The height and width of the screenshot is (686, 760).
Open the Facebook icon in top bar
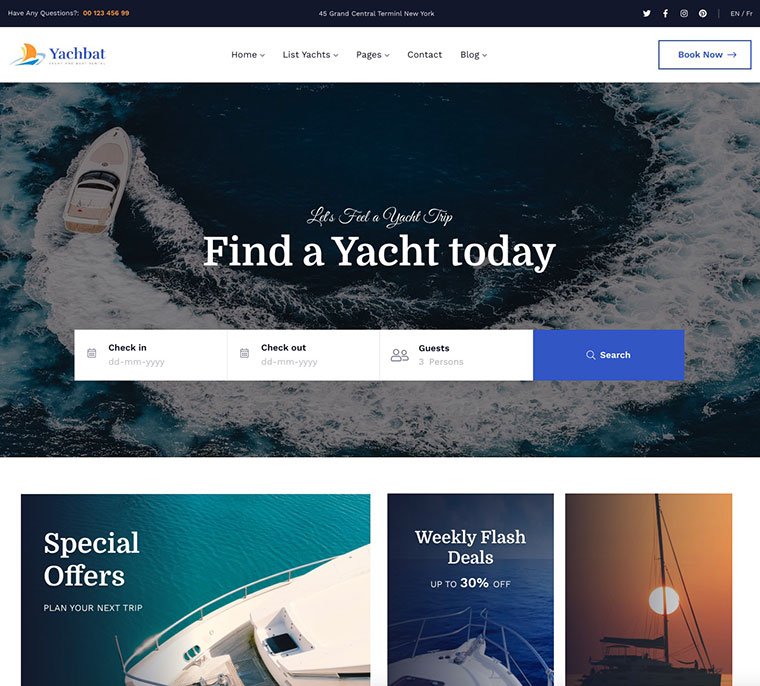665,14
